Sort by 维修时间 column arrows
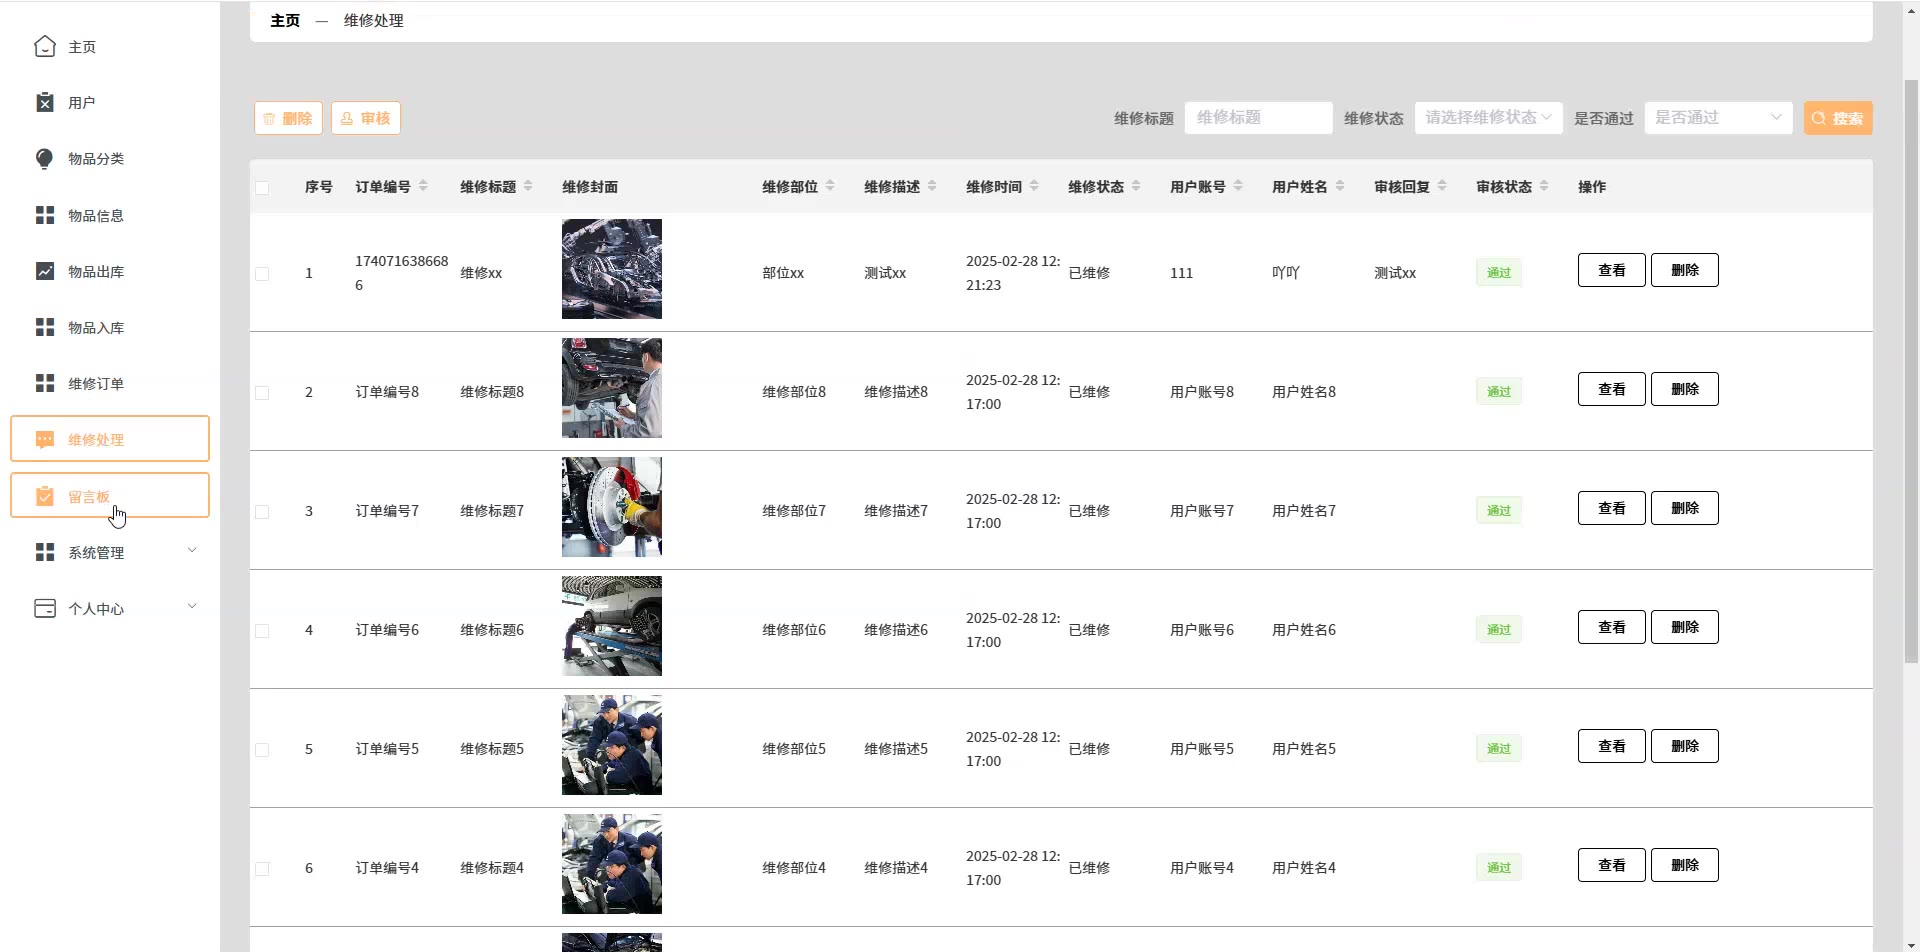This screenshot has height=952, width=1920. click(1034, 186)
